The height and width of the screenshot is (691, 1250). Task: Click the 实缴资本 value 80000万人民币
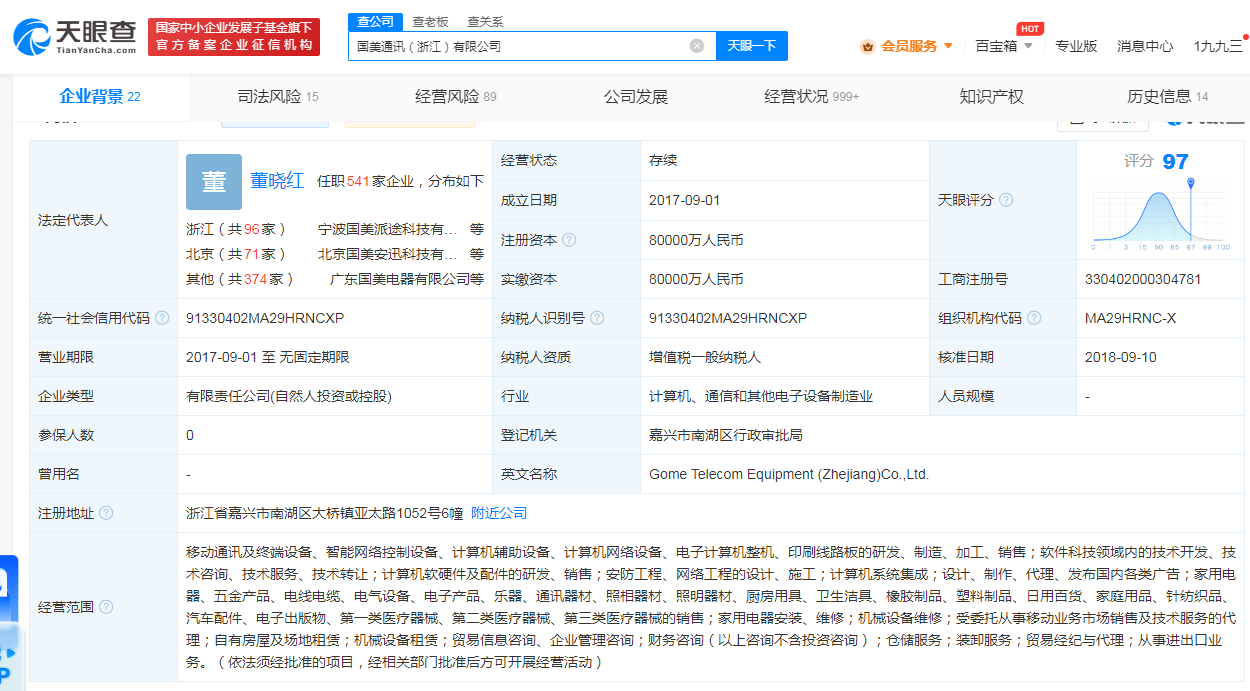[696, 279]
